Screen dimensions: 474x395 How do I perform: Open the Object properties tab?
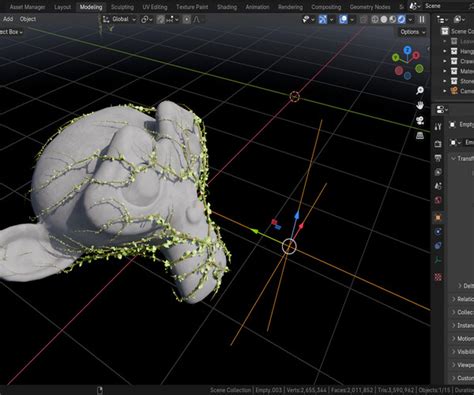438,217
